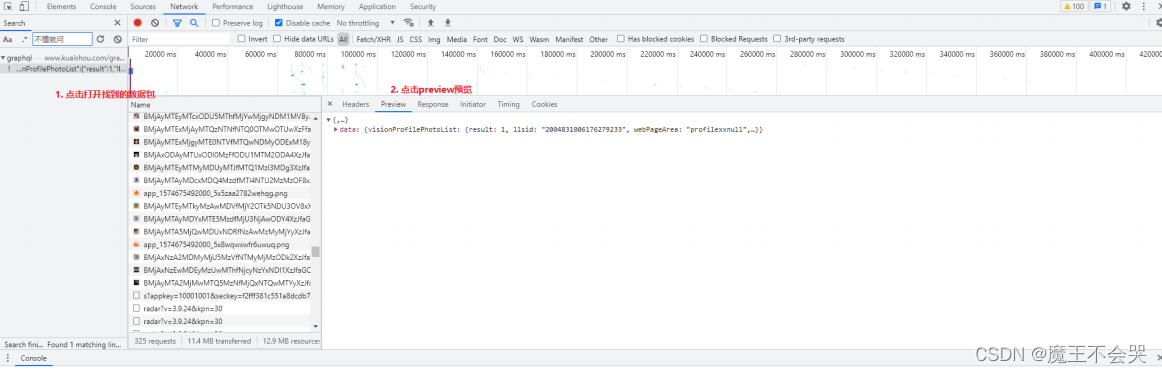The height and width of the screenshot is (373, 1162).
Task: Open the DevTools three-dot menu
Action: coord(1143,7)
